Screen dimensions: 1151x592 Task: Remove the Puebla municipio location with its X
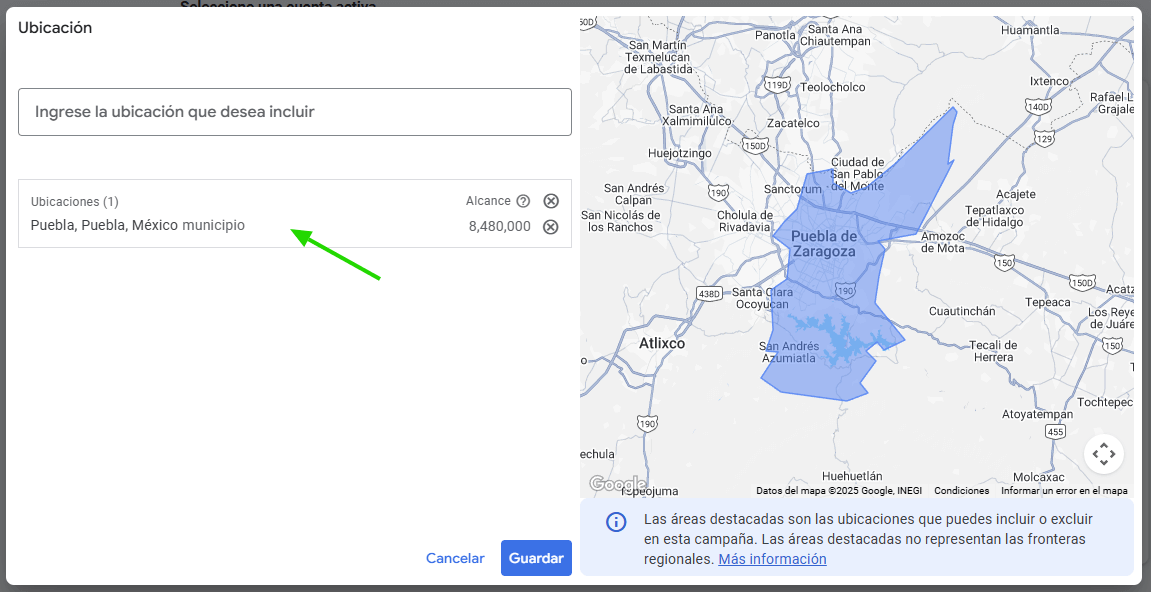pos(550,226)
